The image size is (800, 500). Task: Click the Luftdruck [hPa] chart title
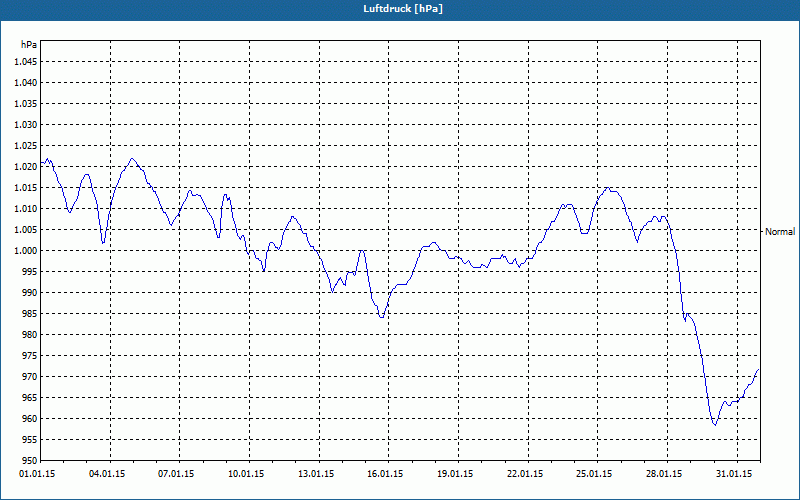[403, 9]
